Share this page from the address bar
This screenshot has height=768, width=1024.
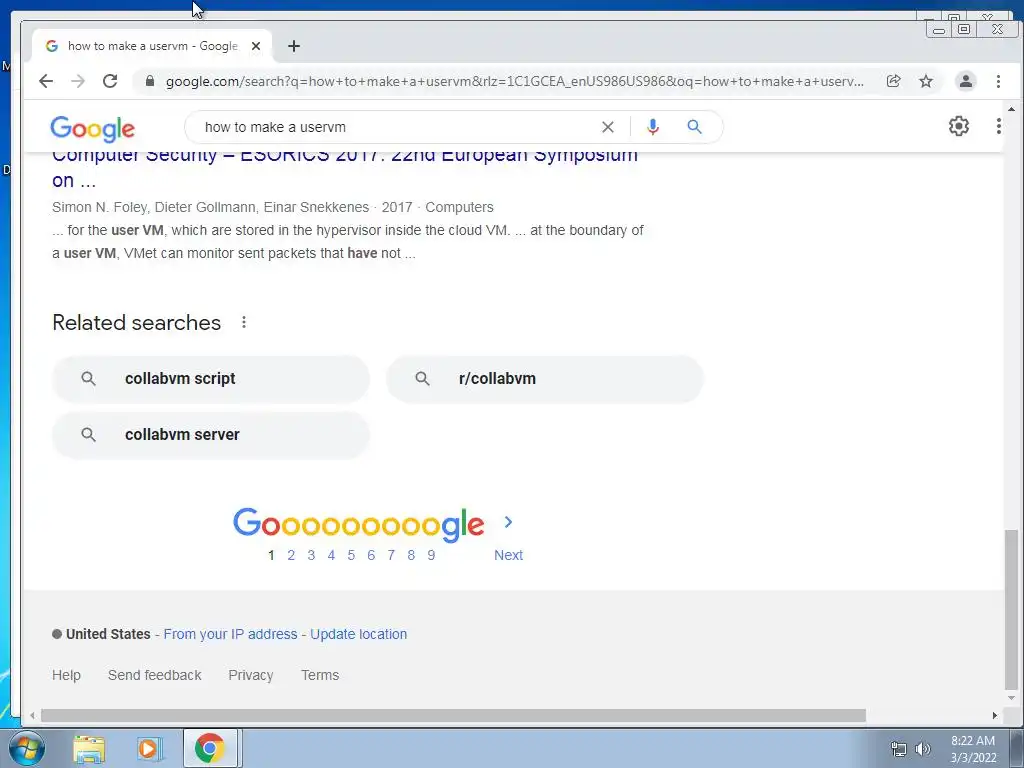click(x=893, y=81)
